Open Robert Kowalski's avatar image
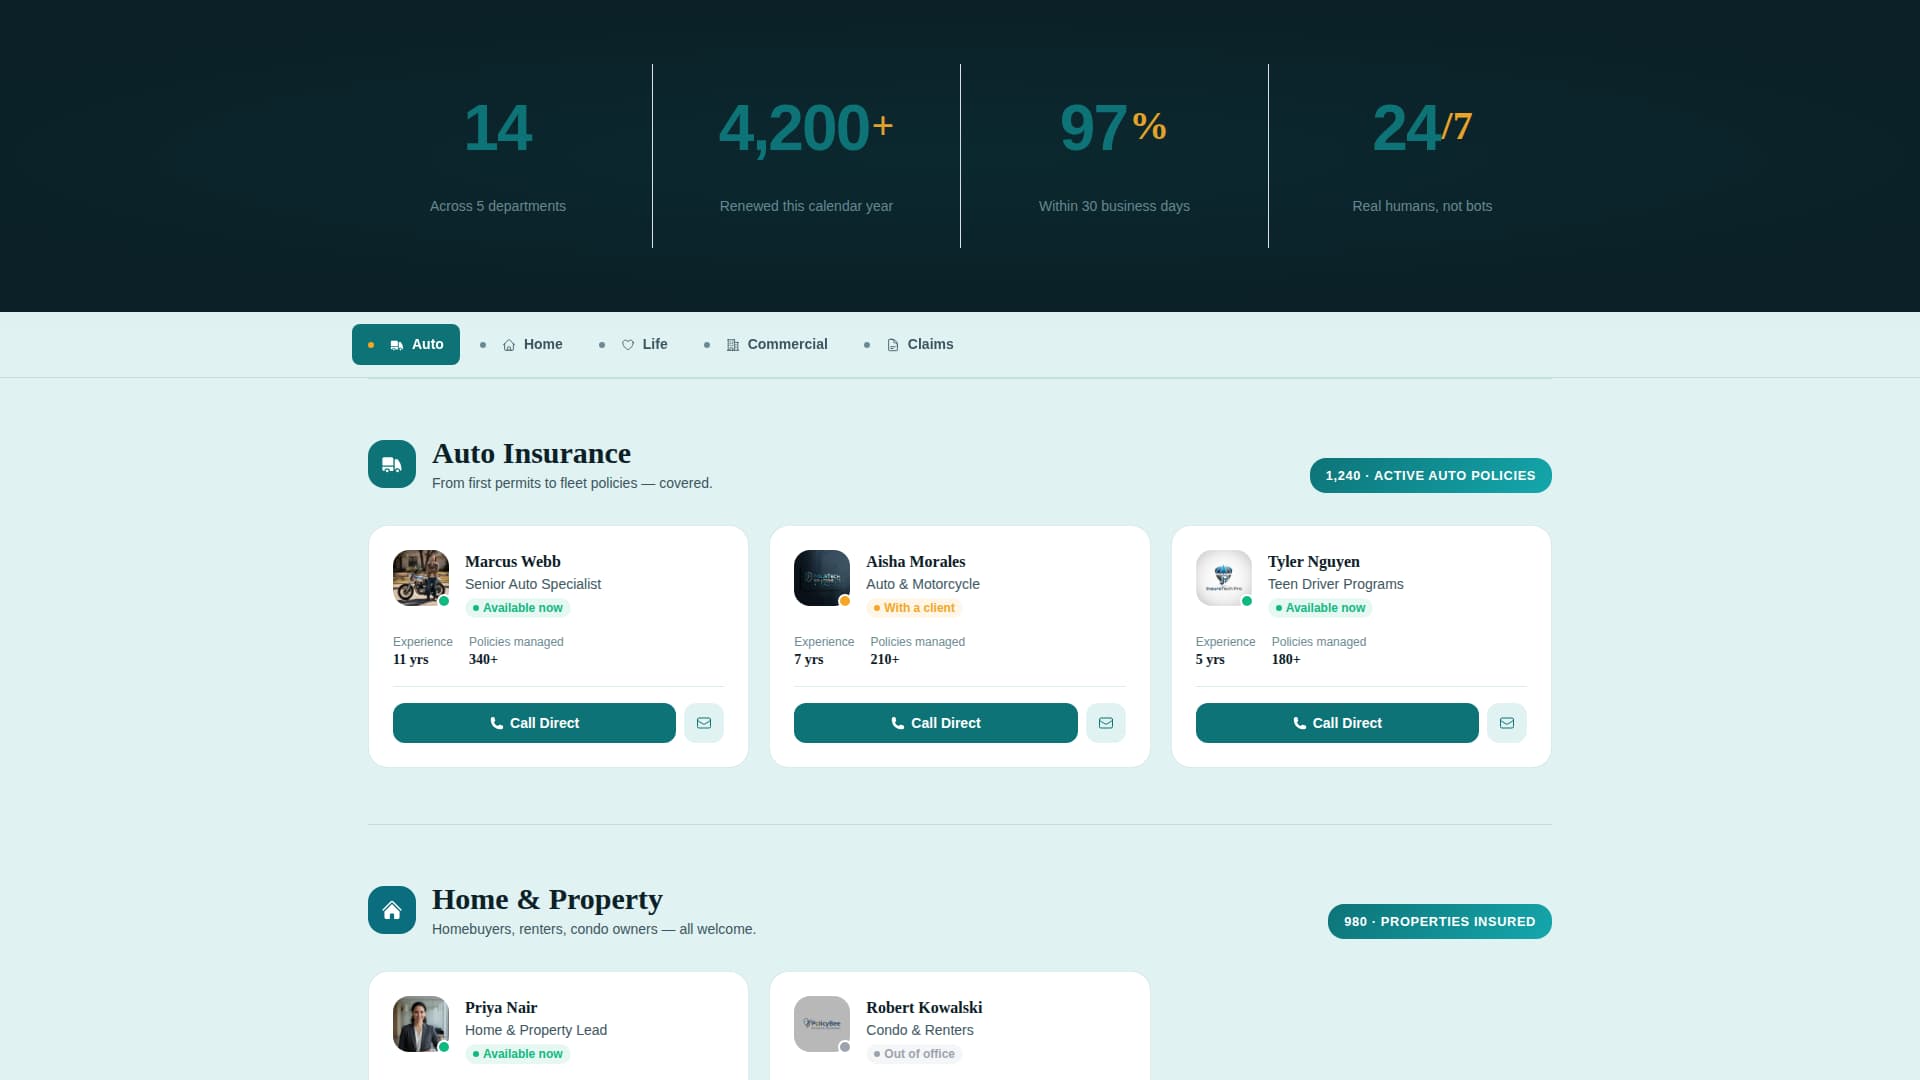Screen dimensions: 1920x1080 (822, 1024)
